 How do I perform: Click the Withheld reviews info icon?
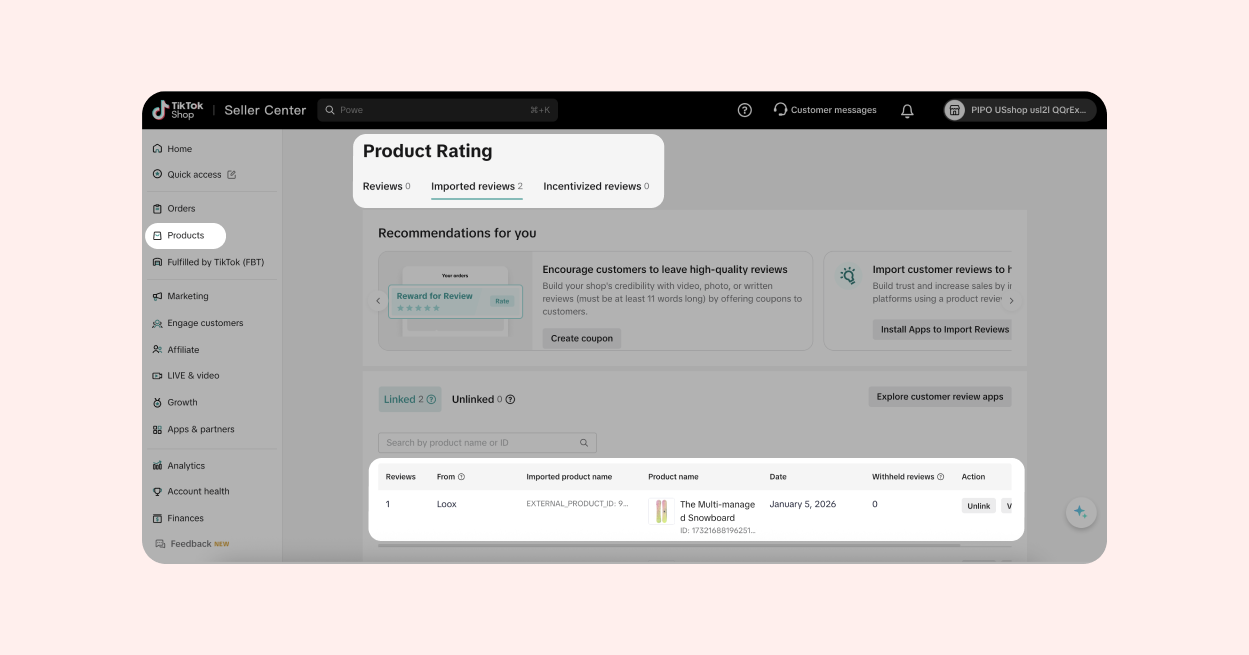[x=940, y=477]
